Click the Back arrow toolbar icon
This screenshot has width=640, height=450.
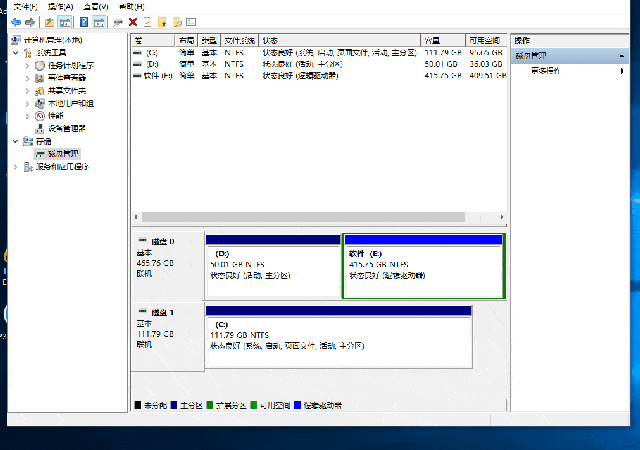click(16, 22)
